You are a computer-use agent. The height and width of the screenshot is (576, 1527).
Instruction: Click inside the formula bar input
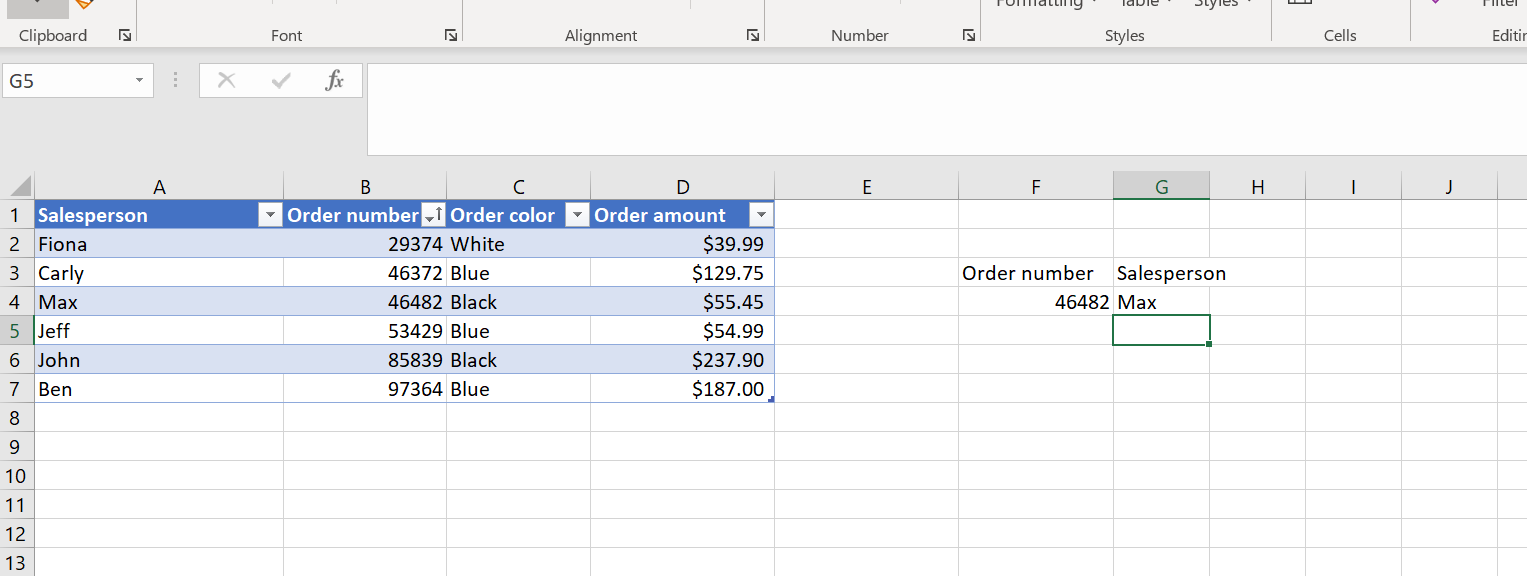coord(940,110)
